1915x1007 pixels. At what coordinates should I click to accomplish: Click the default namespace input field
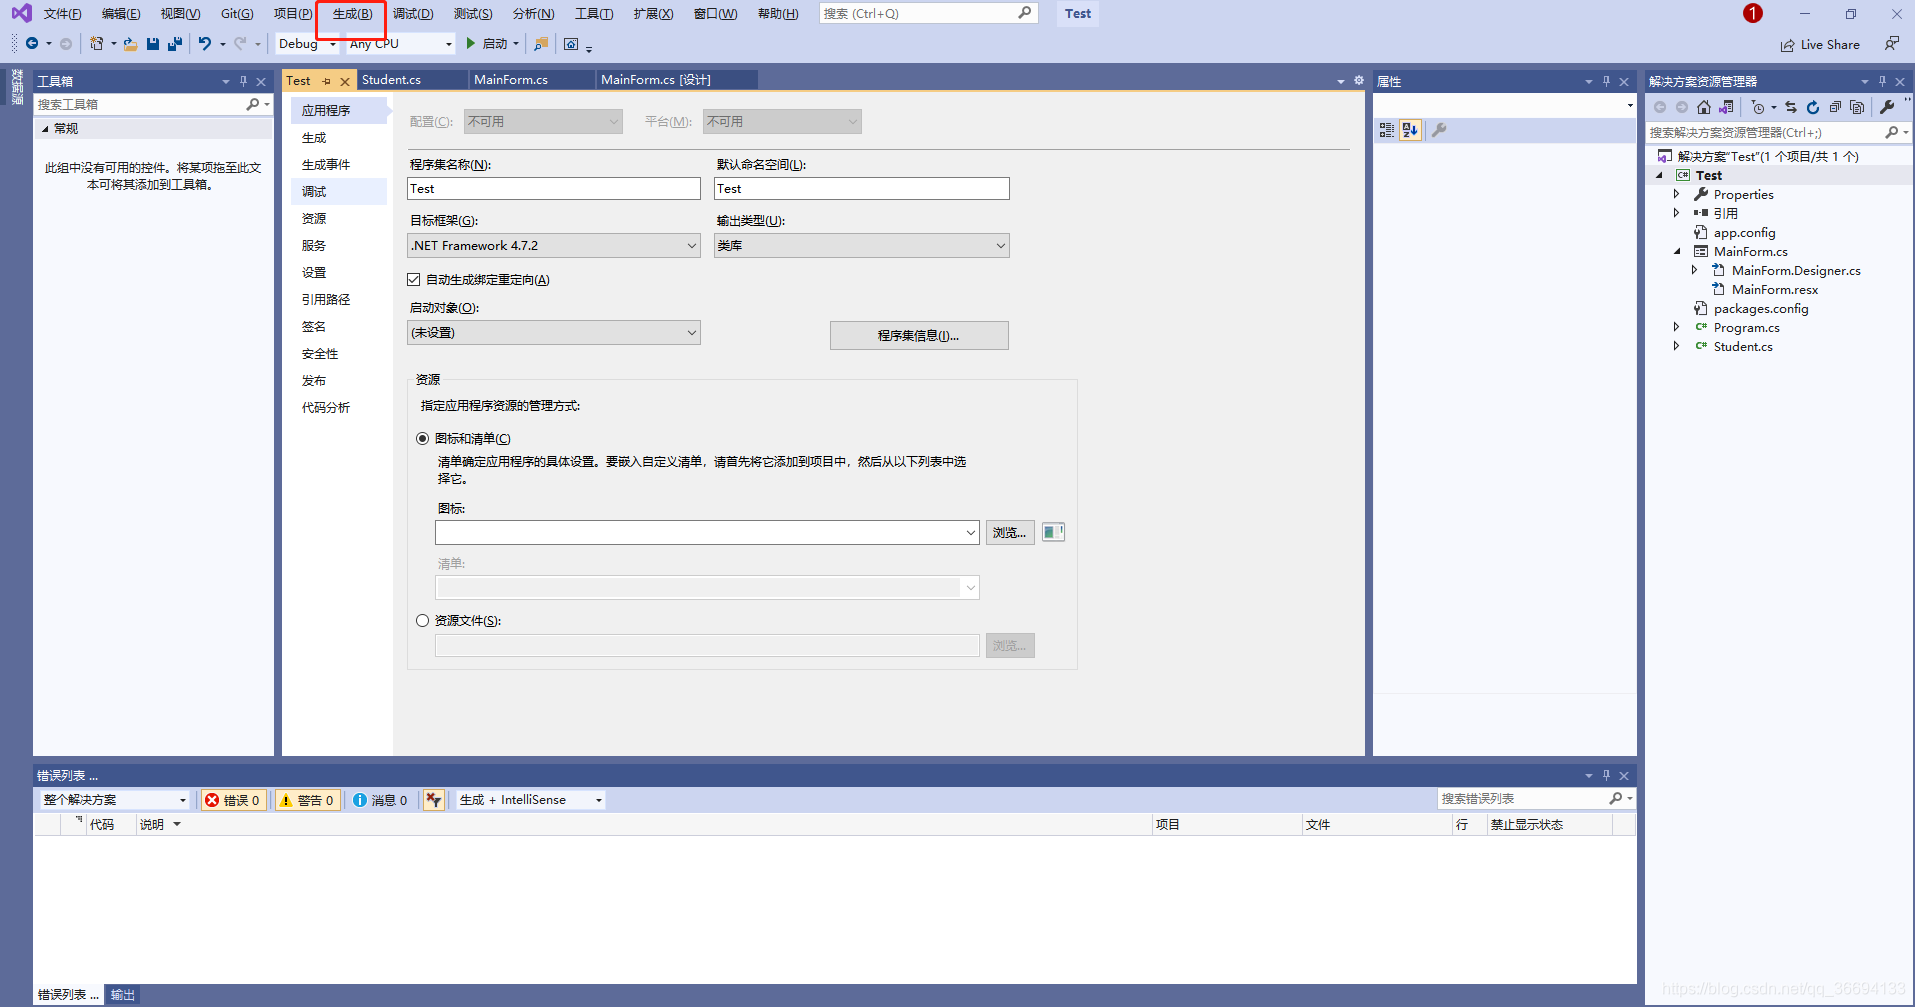click(862, 189)
